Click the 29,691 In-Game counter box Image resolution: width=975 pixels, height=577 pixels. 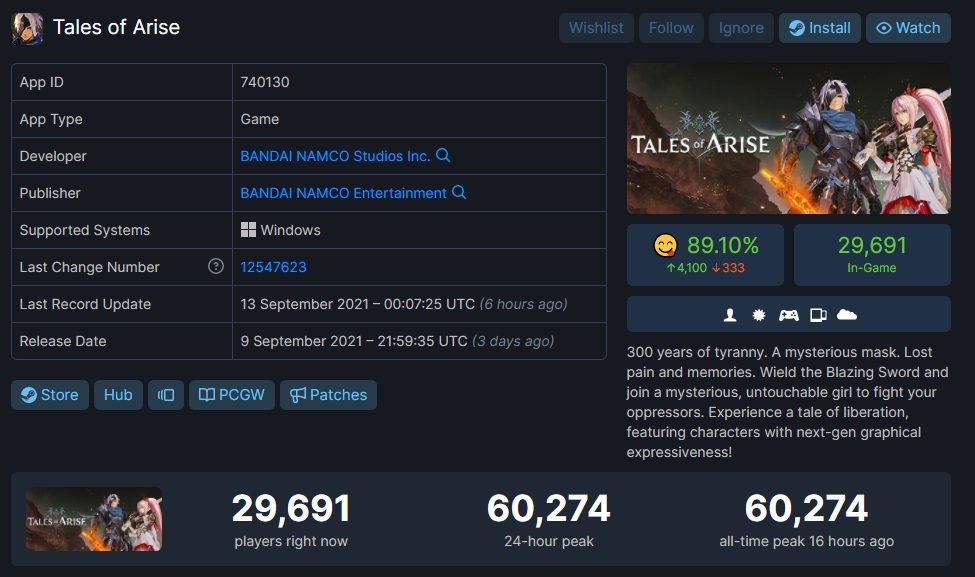pyautogui.click(x=872, y=255)
